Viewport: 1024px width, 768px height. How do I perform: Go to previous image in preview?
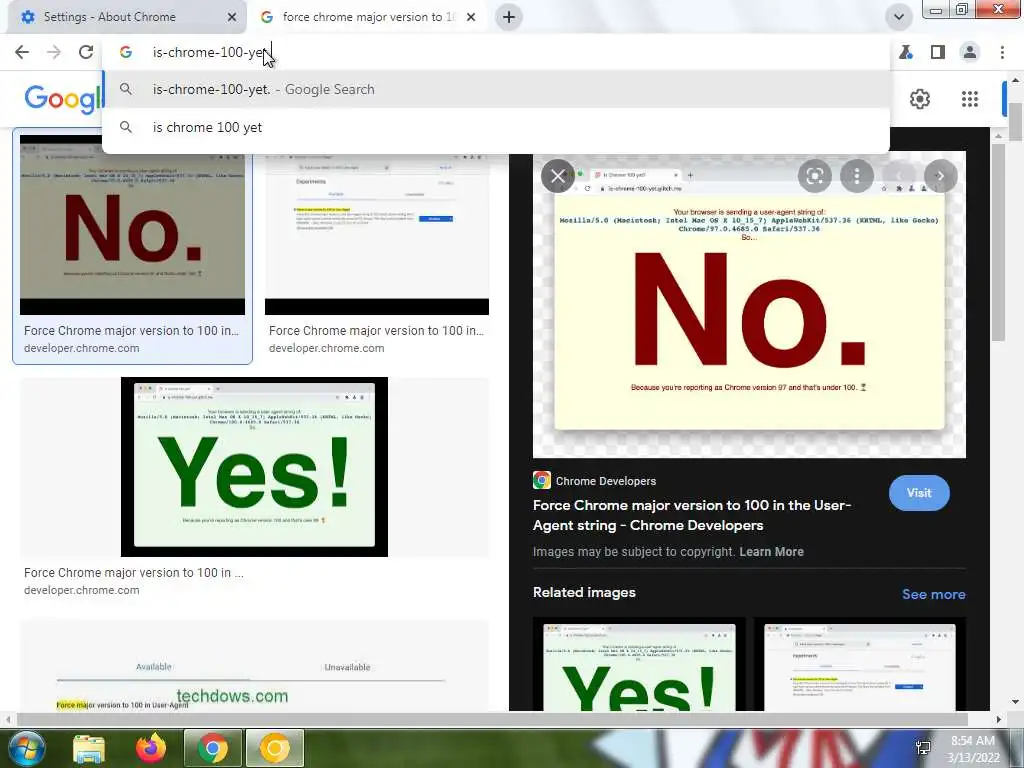point(899,176)
